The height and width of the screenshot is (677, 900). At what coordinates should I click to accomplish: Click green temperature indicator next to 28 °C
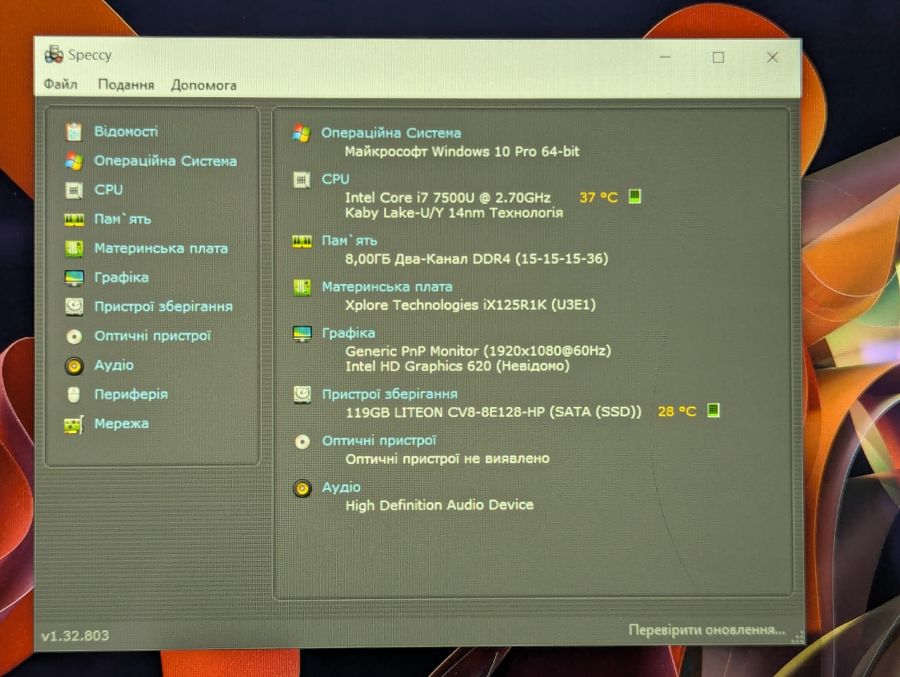713,410
